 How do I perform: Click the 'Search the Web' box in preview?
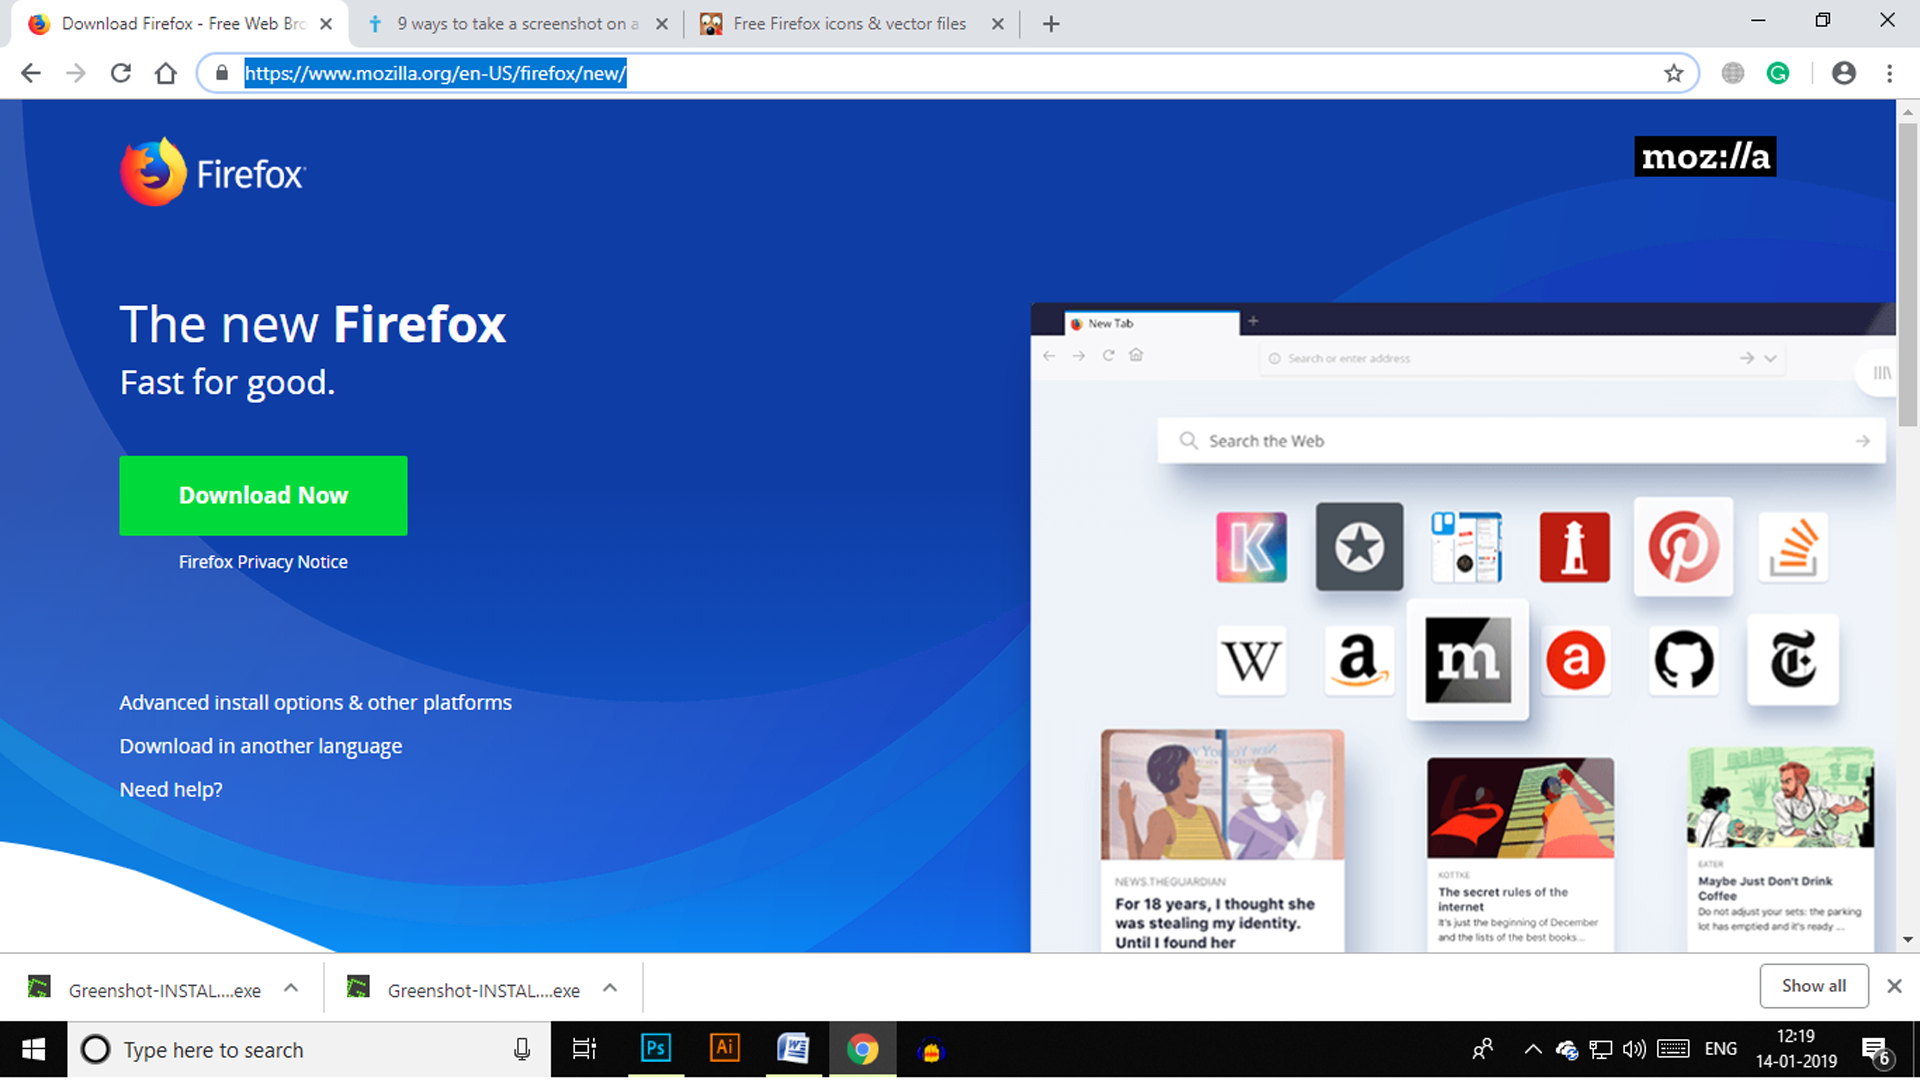[1521, 441]
